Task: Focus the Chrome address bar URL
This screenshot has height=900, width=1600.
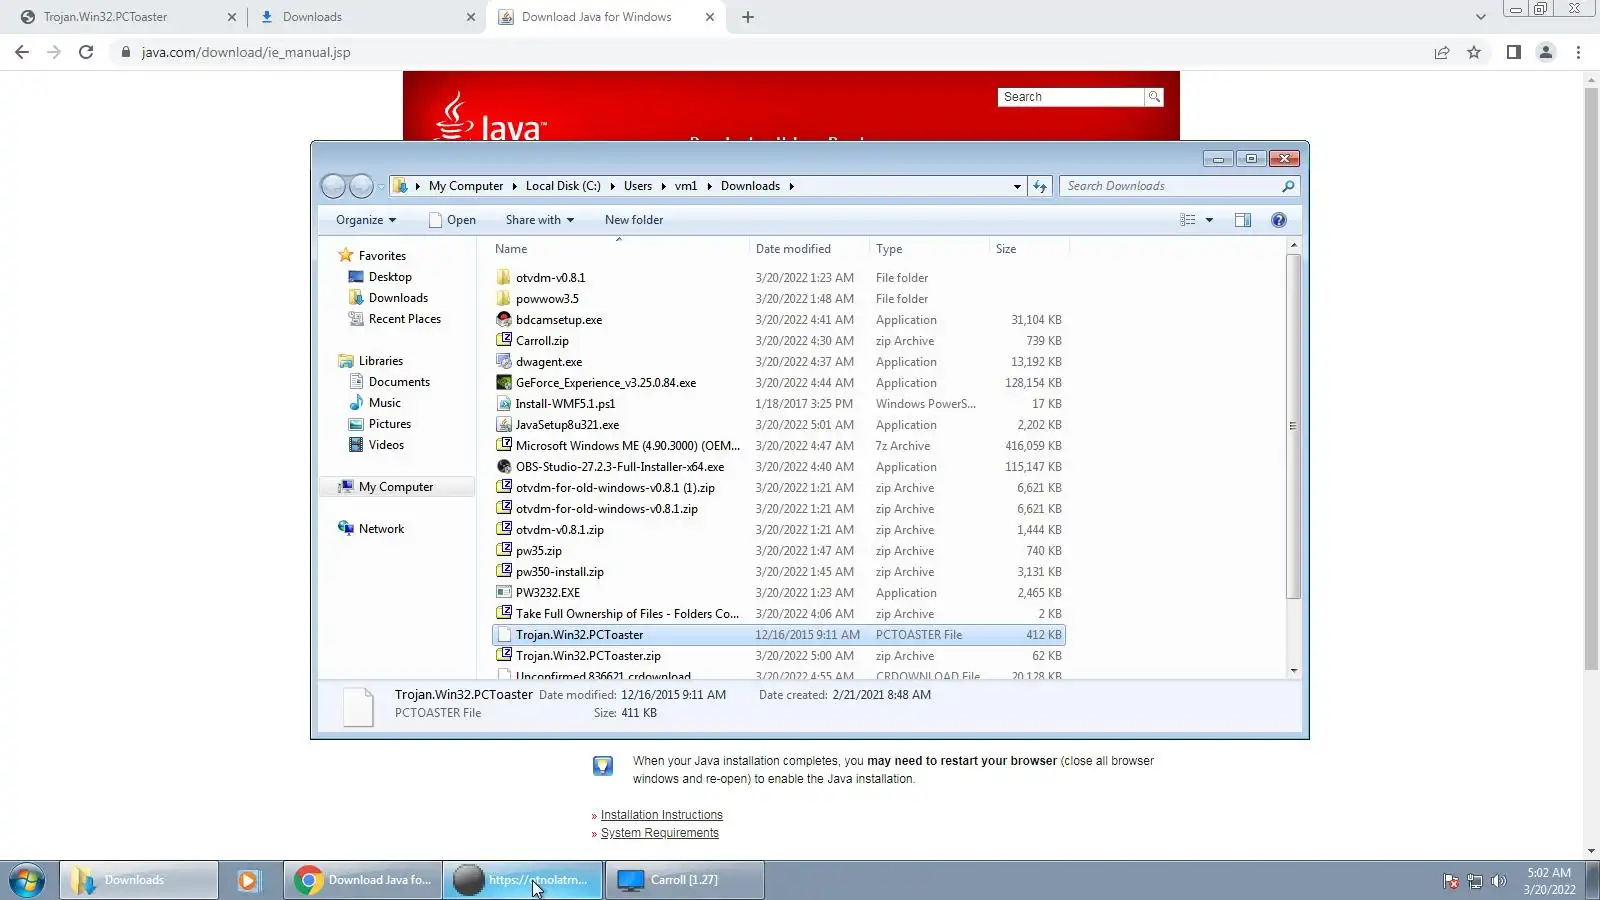Action: [246, 52]
